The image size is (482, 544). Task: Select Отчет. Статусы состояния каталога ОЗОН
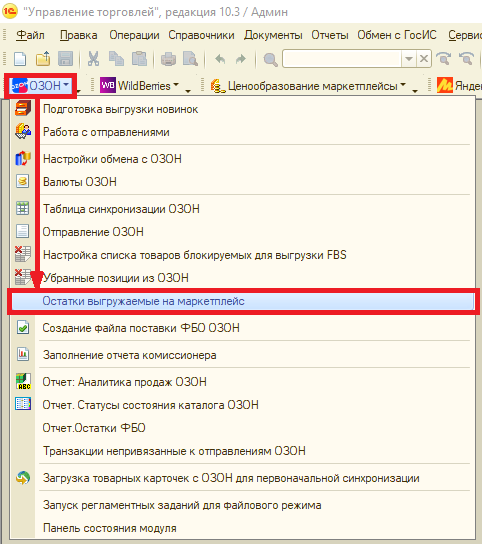[243, 405]
